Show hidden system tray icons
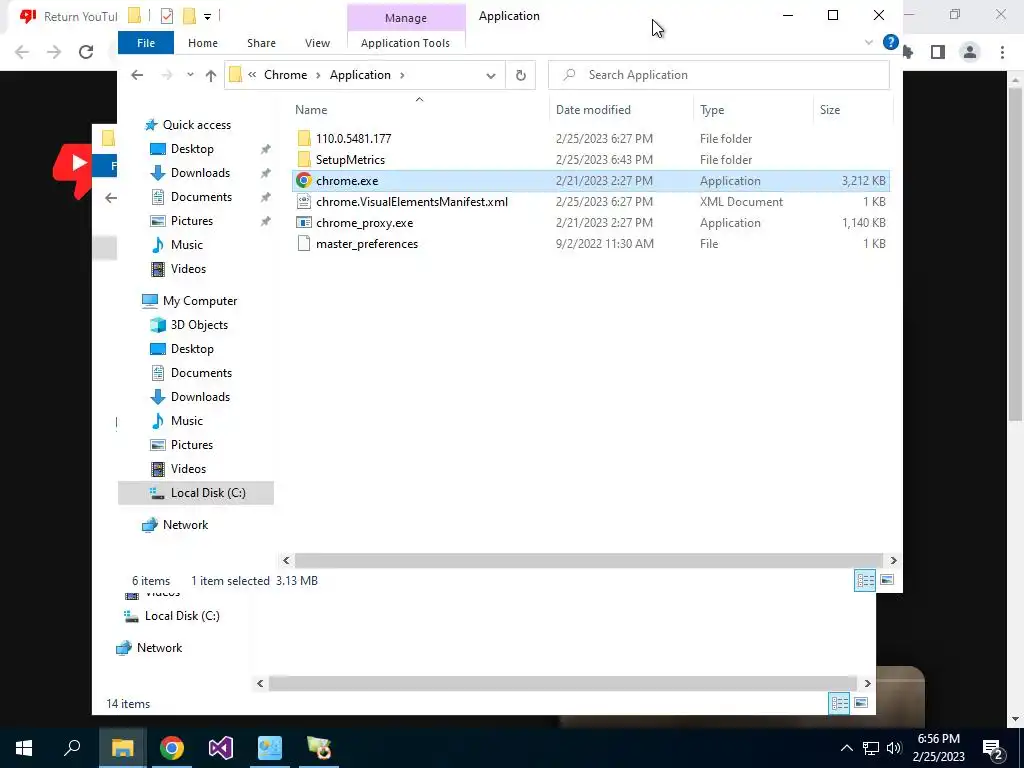The height and width of the screenshot is (768, 1024). pos(846,748)
